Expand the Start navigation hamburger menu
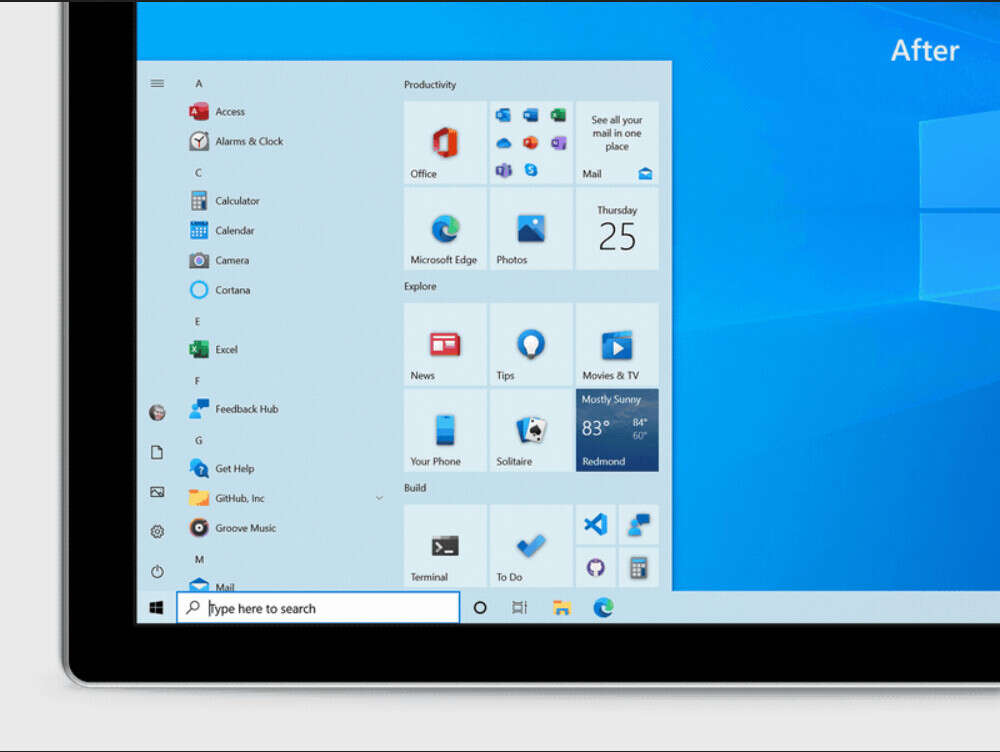This screenshot has height=752, width=1000. (x=157, y=84)
